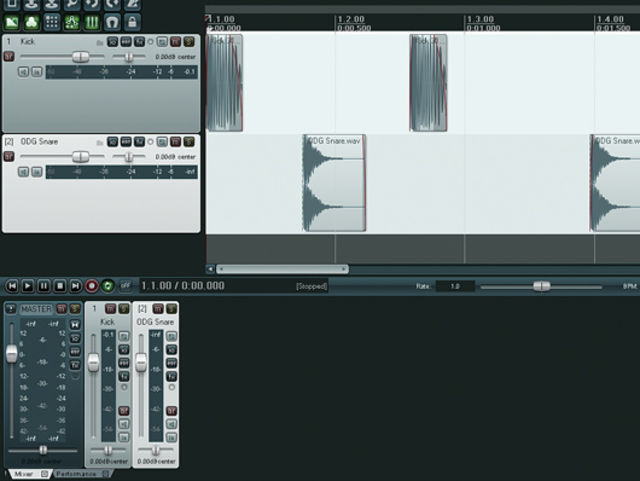This screenshot has width=640, height=481.
Task: Mute the Kick channel strip in mixer
Action: pos(110,309)
